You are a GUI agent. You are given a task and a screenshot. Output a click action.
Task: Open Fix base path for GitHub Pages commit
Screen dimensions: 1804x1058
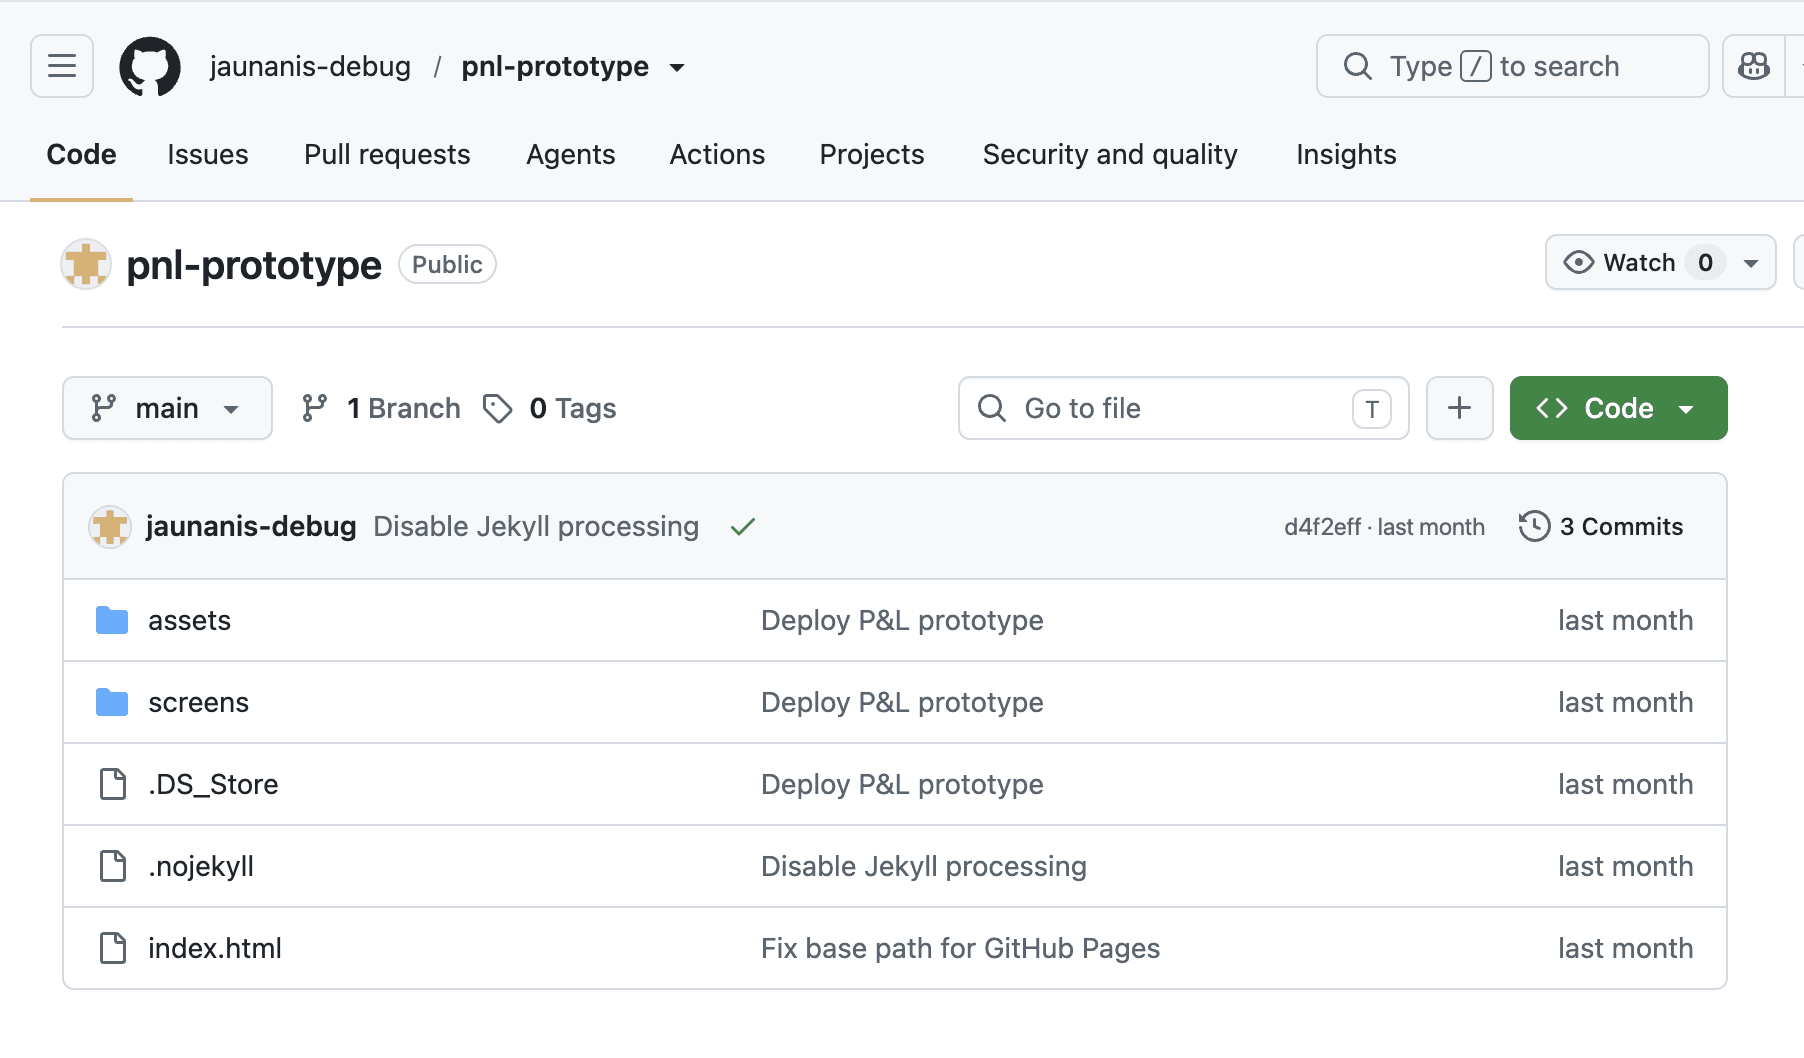[961, 948]
